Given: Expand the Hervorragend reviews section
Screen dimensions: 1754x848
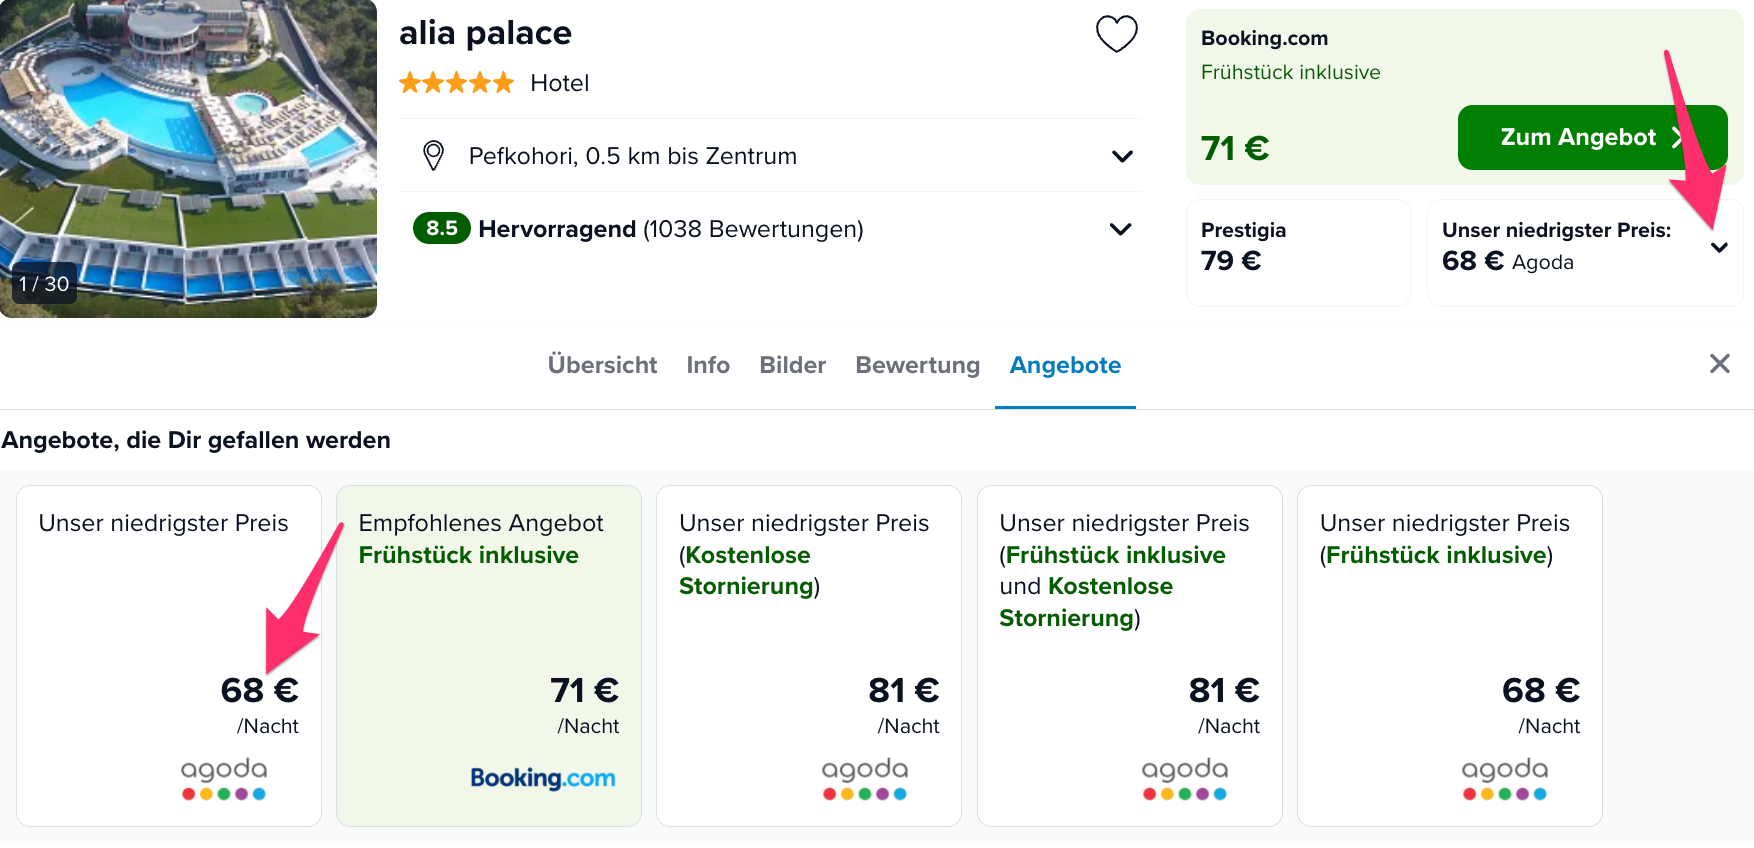Looking at the screenshot, I should [x=1121, y=229].
